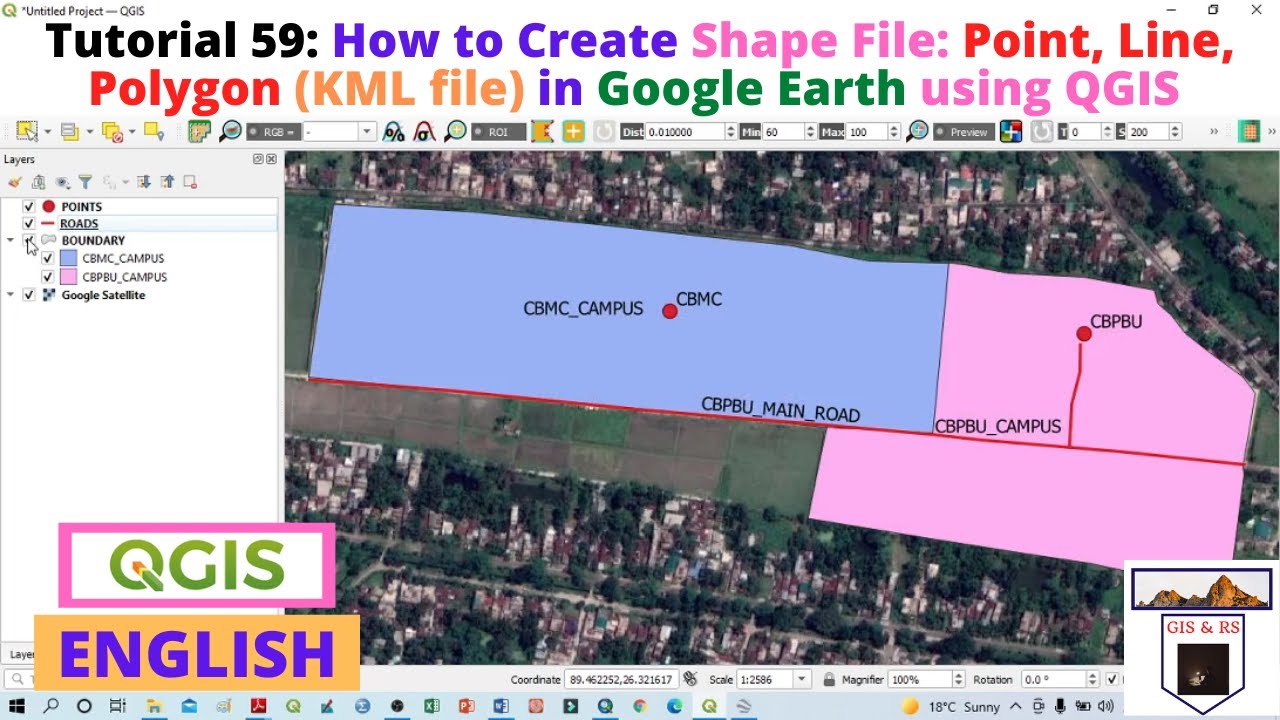Click the redo ROI circular arrow icon
This screenshot has width=1280, height=720.
(x=604, y=132)
